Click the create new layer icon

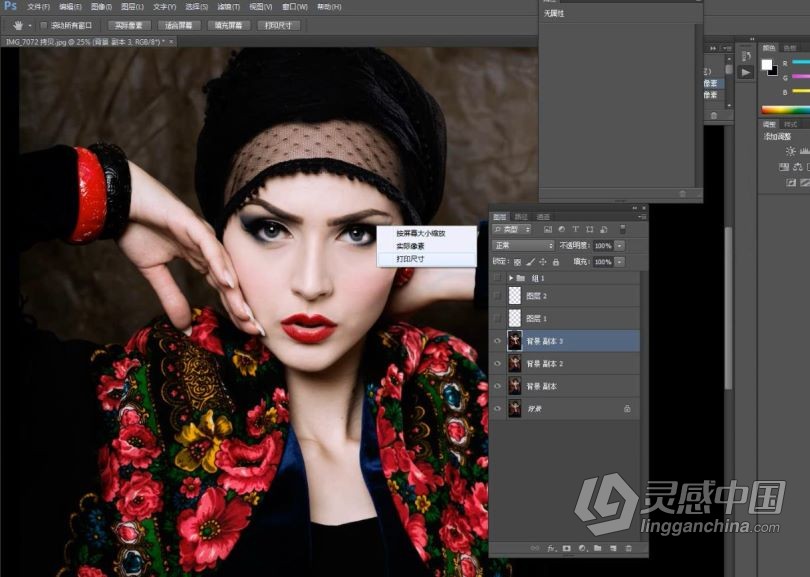(x=613, y=548)
